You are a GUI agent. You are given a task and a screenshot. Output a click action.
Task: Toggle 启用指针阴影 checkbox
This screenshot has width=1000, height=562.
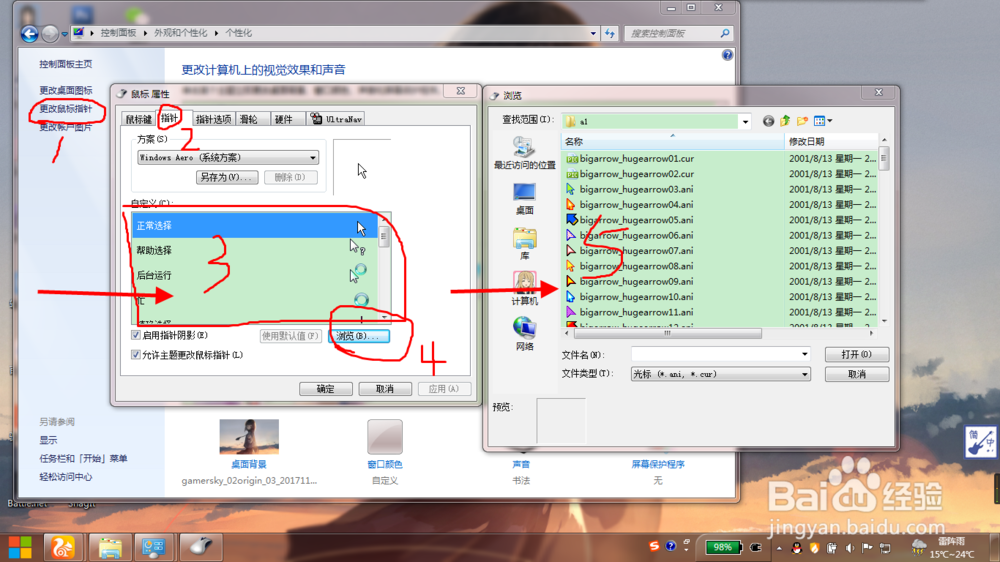136,335
